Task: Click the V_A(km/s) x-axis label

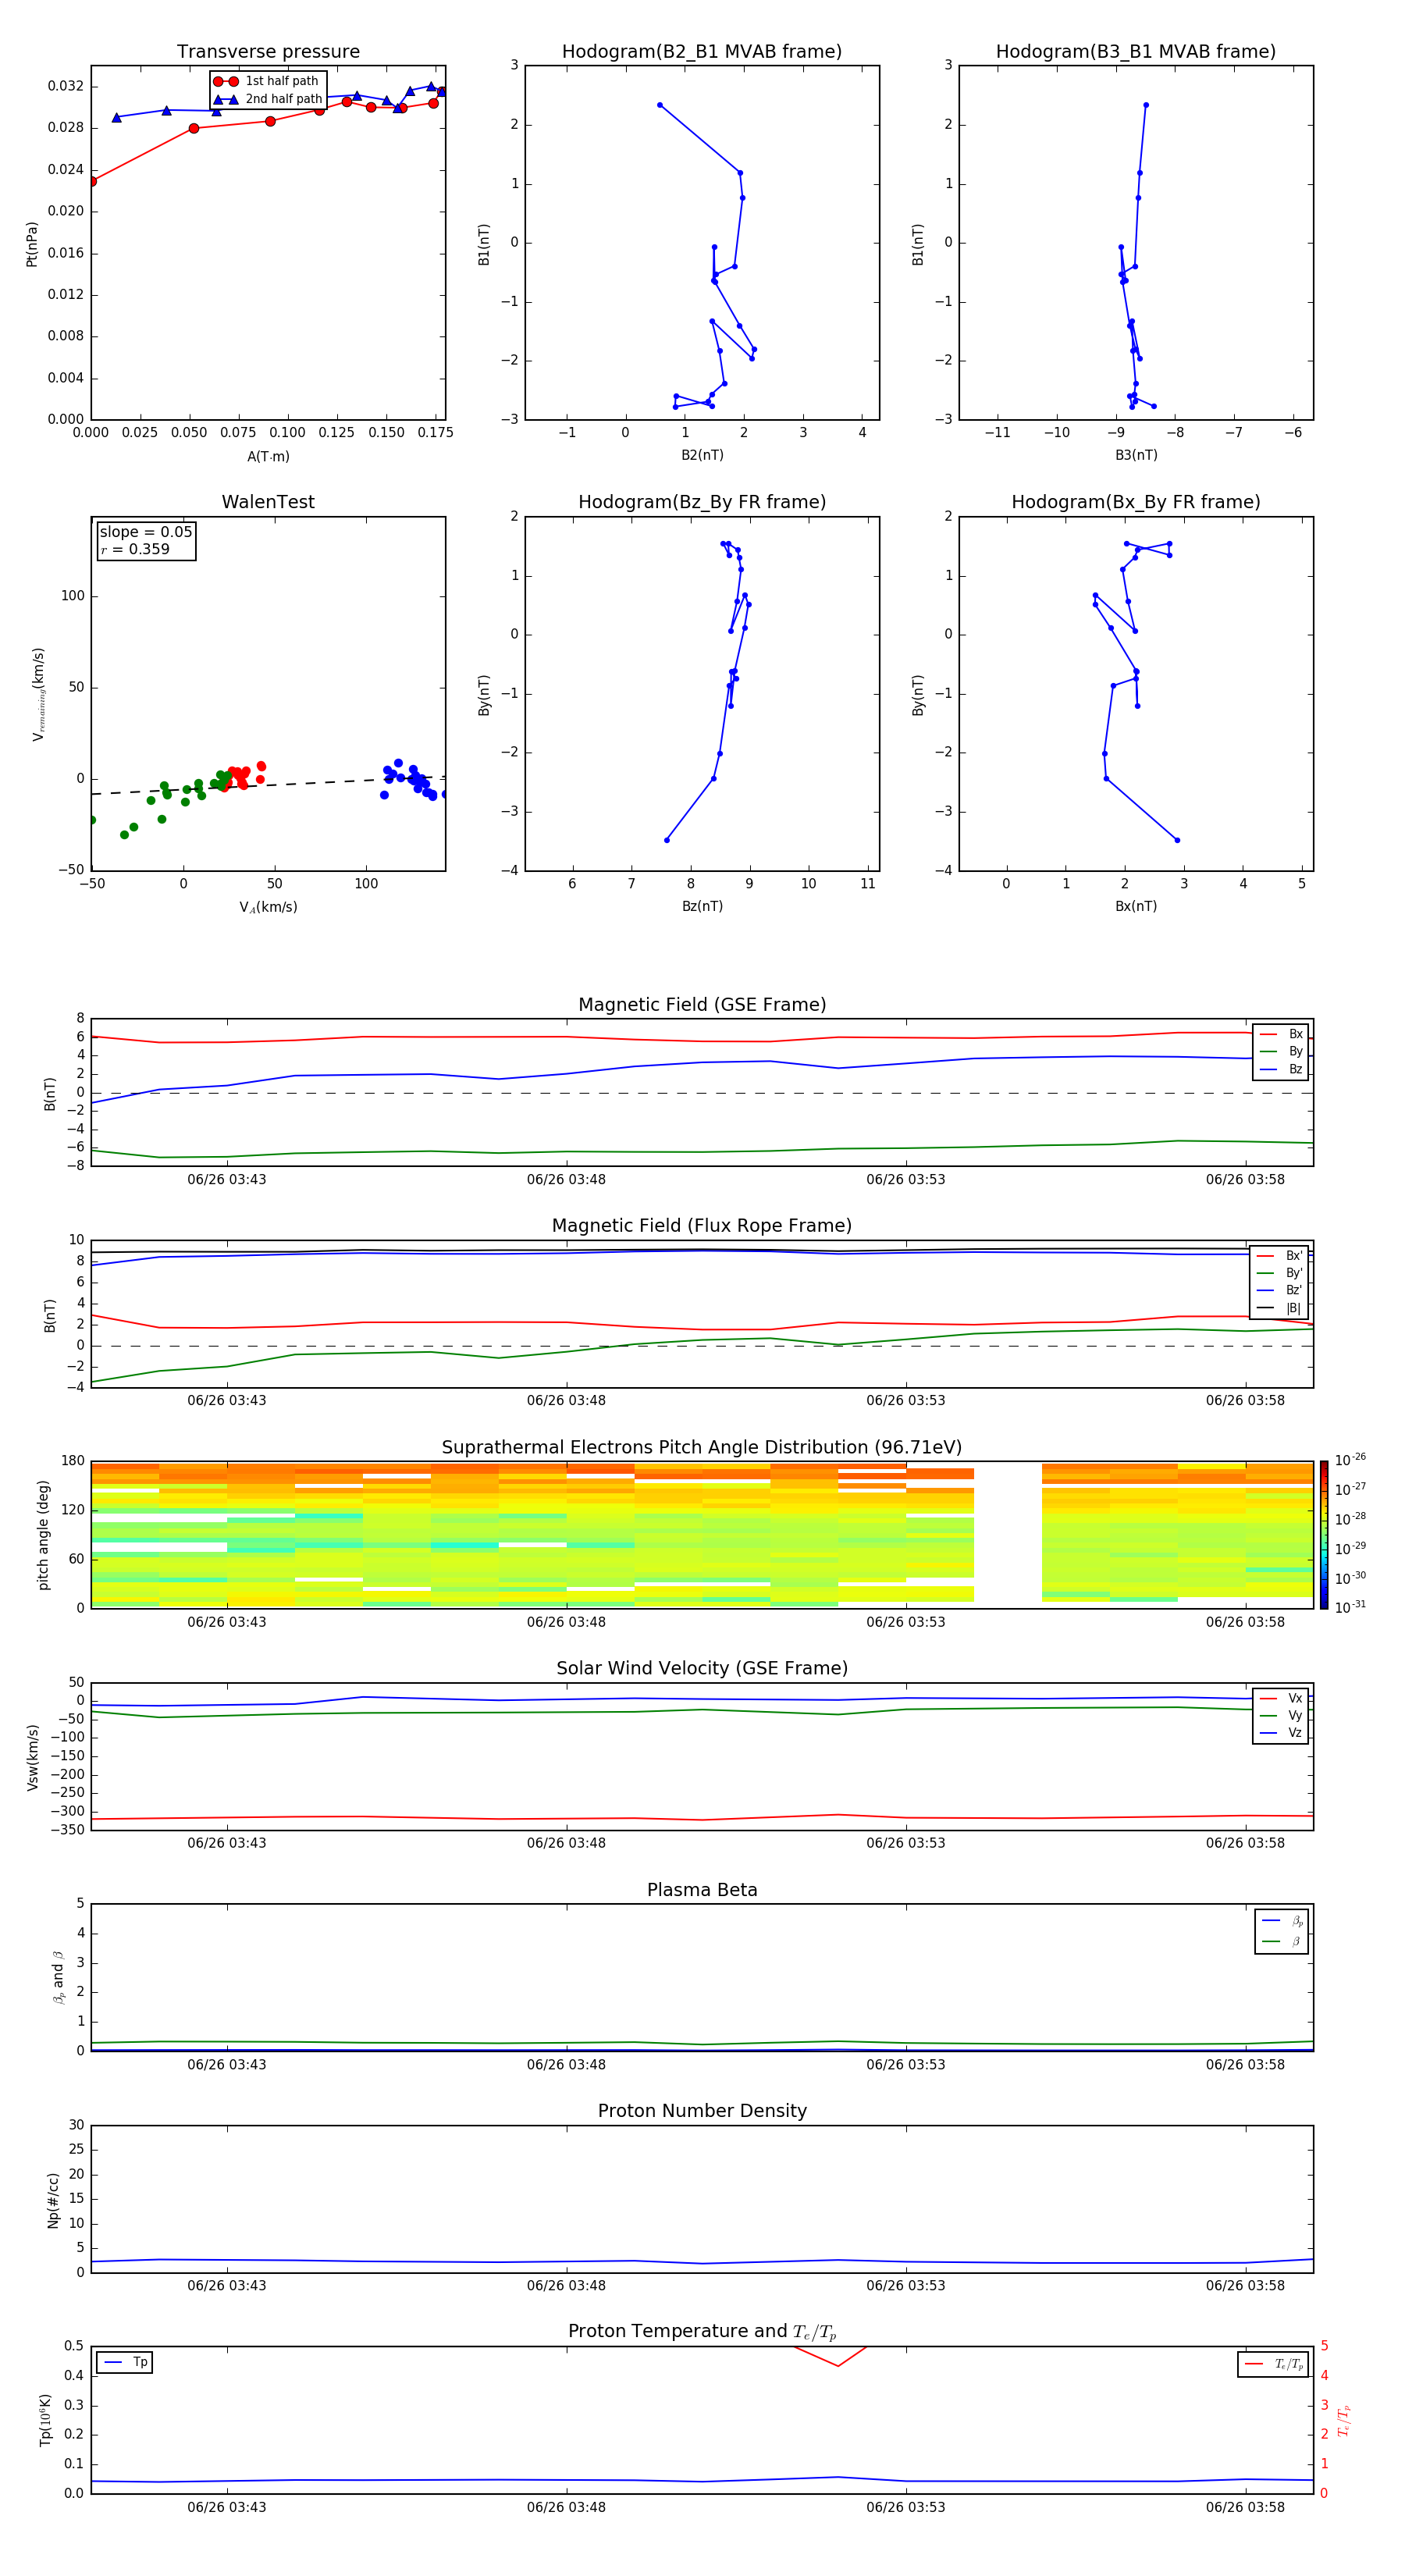Action: 268,907
